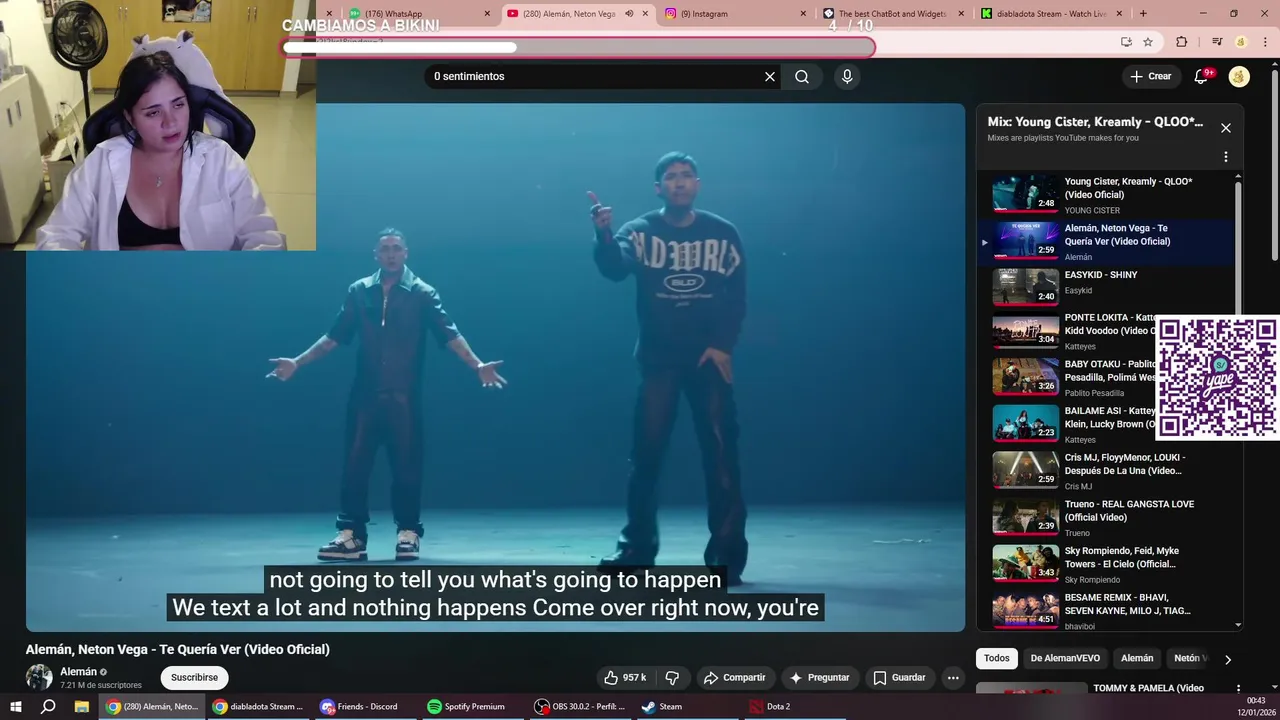The width and height of the screenshot is (1280, 720).
Task: Open Mix playlist three-dot options
Action: click(1226, 157)
